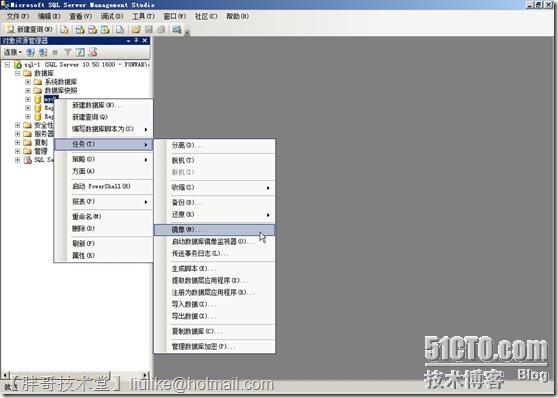Screen dimensions: 558x398
Task: Open the 编写数据库脚本为 submenu
Action: click(x=103, y=129)
